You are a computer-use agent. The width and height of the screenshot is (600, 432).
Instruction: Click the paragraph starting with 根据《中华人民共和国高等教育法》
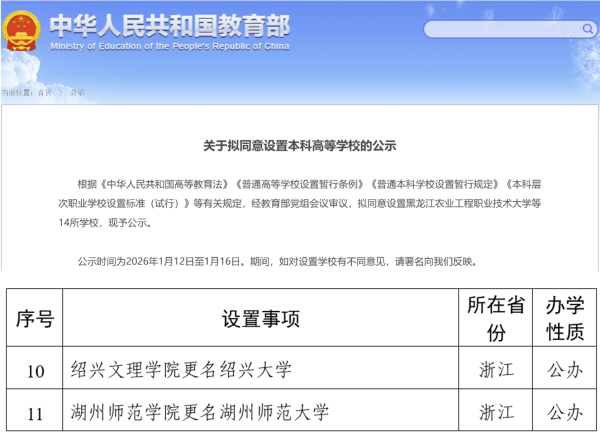coord(300,204)
